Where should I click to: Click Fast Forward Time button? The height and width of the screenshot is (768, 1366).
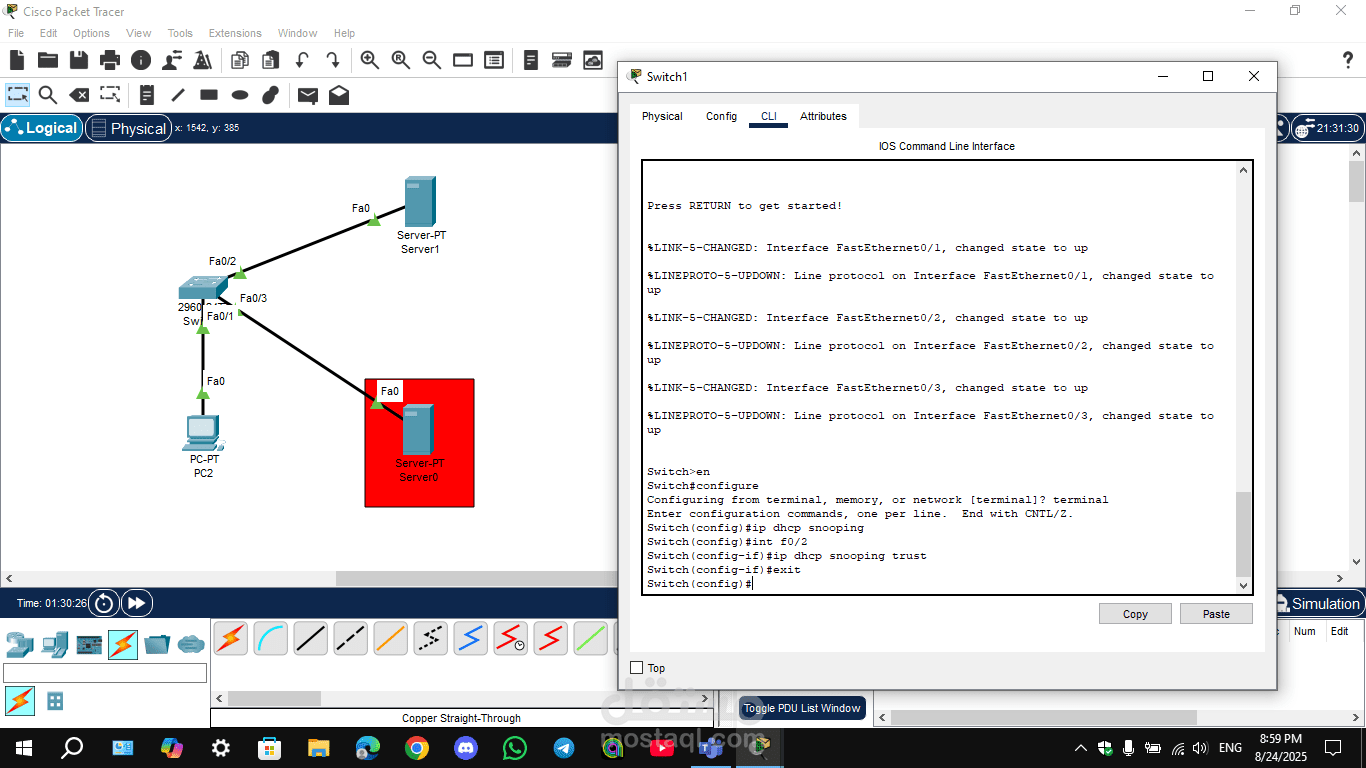tap(136, 603)
